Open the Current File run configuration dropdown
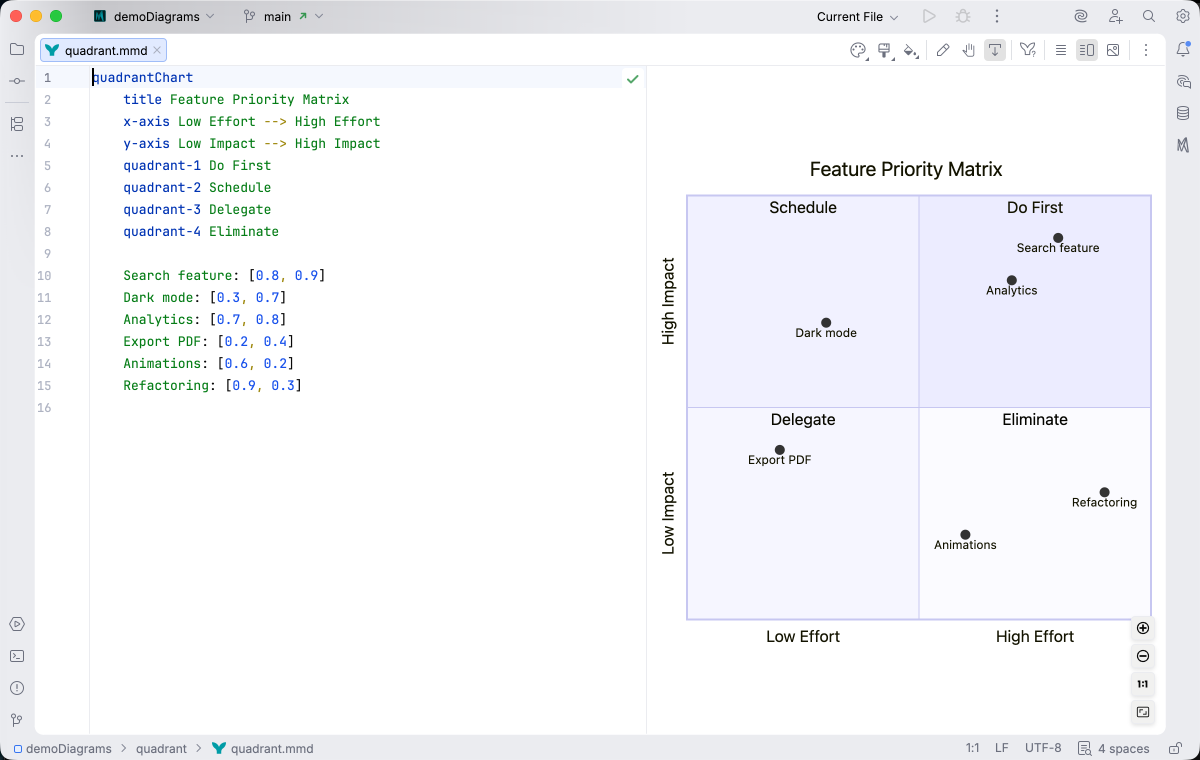Viewport: 1200px width, 760px height. click(x=857, y=16)
